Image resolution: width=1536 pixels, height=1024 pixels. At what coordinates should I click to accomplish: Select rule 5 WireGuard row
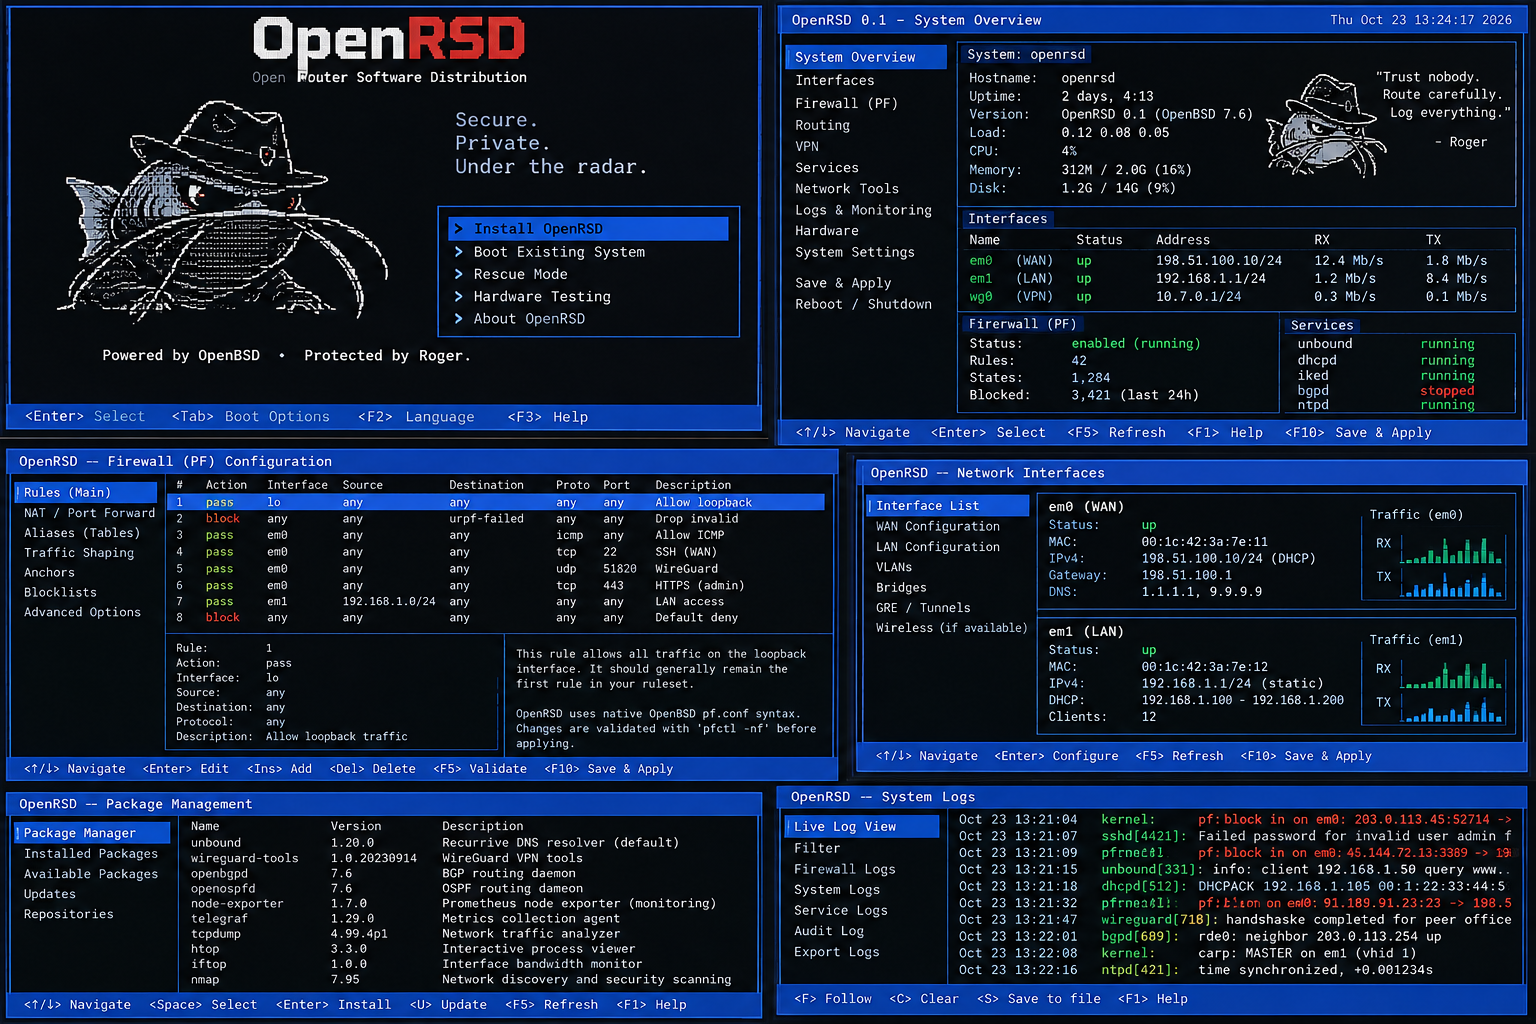pyautogui.click(x=498, y=569)
